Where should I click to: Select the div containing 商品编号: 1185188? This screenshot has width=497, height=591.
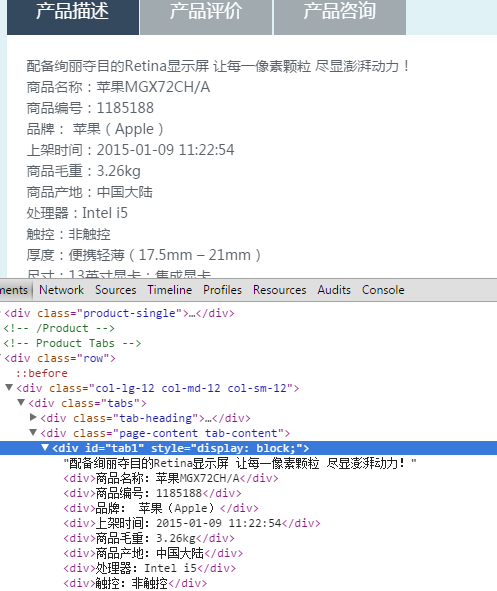pyautogui.click(x=153, y=493)
